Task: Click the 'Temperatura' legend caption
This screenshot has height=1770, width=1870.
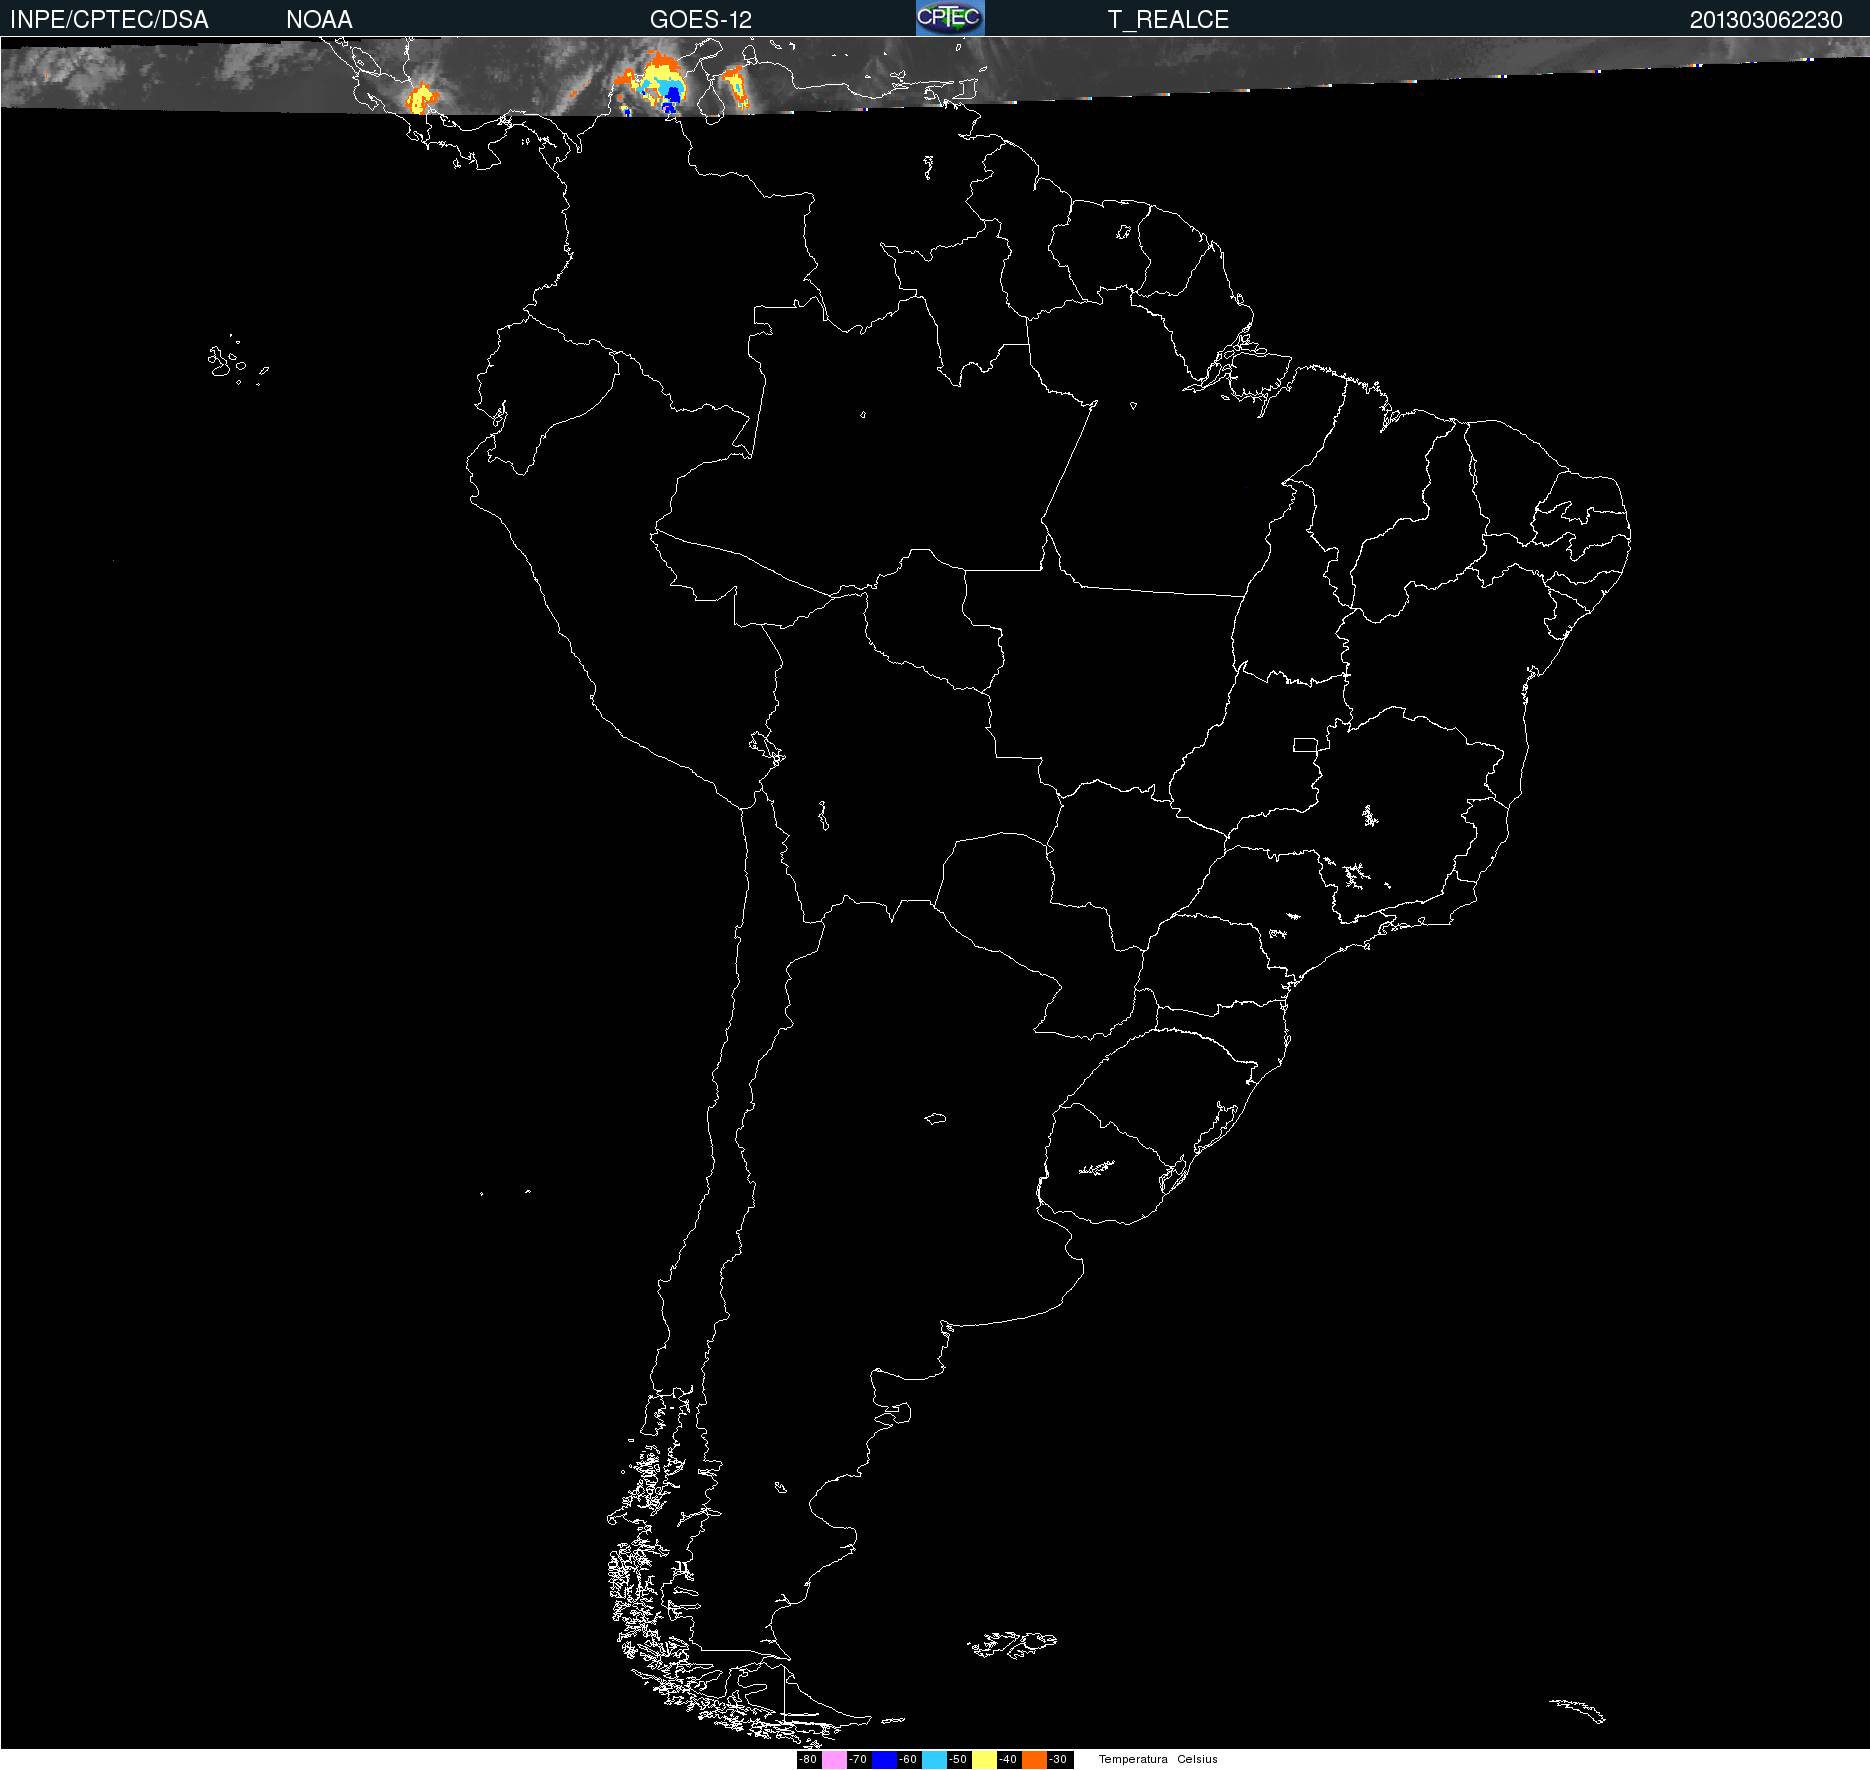Action: (1133, 1760)
